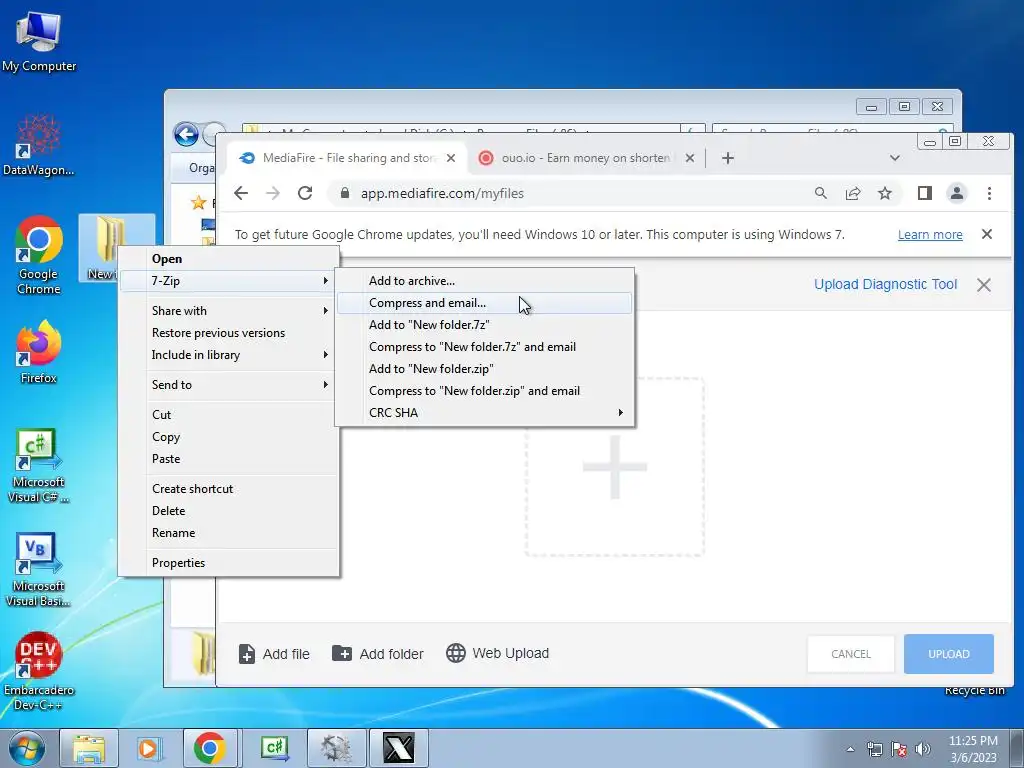
Task: Select Create shortcut in context menu
Action: pos(229,488)
